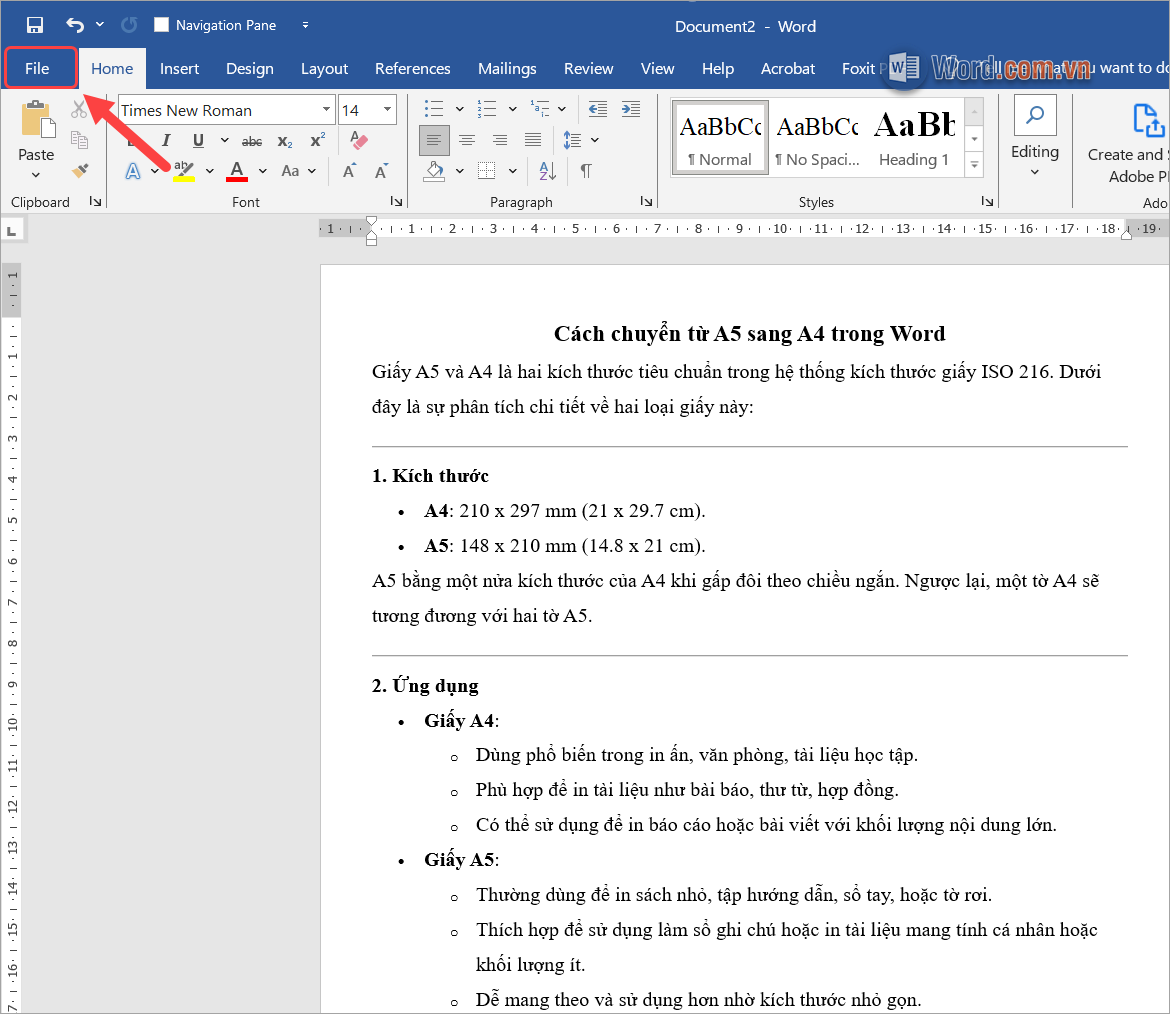Apply borders to the paragraph
Viewport: 1170px width, 1014px height.
tap(487, 172)
